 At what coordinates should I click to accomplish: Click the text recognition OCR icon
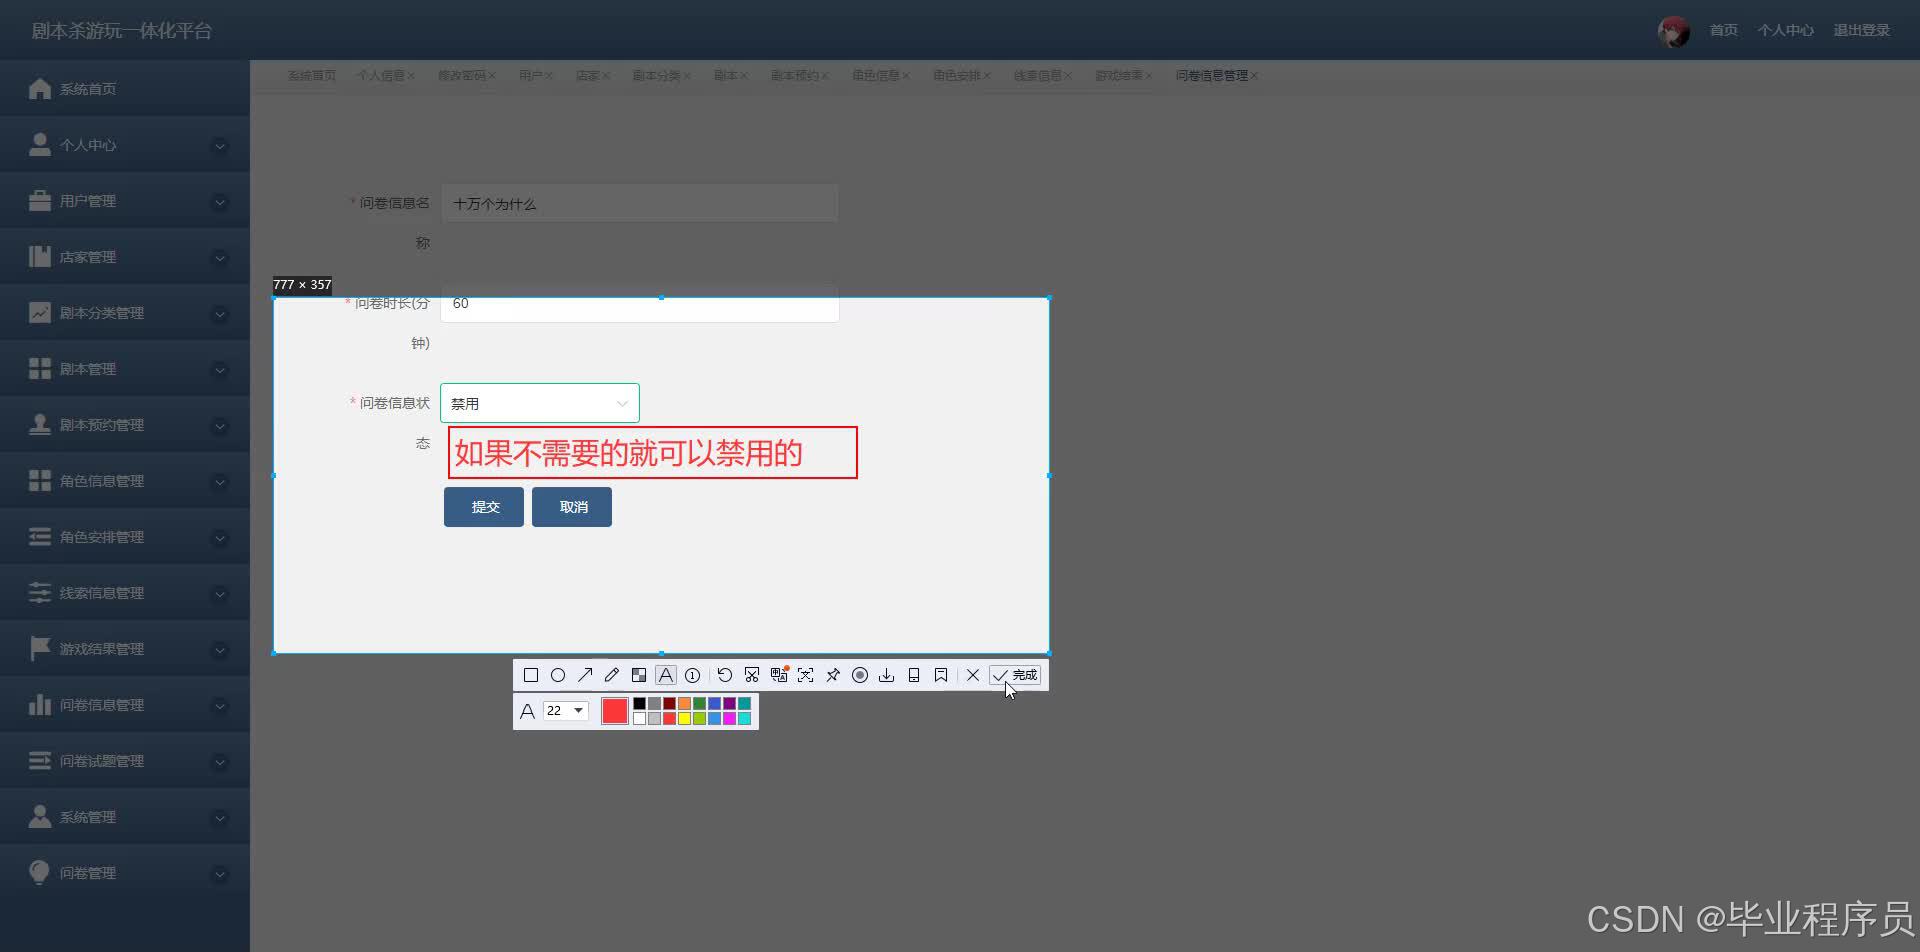[x=806, y=675]
